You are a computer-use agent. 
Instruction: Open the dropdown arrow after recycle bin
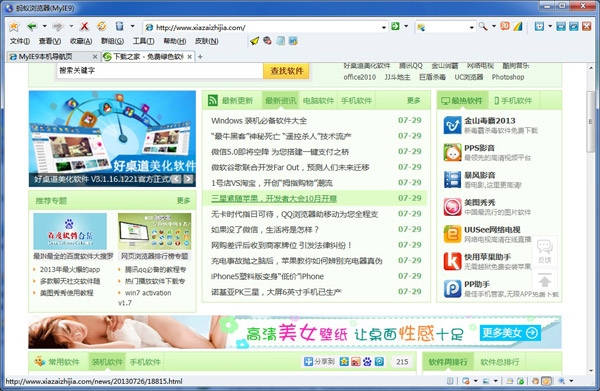[x=132, y=26]
